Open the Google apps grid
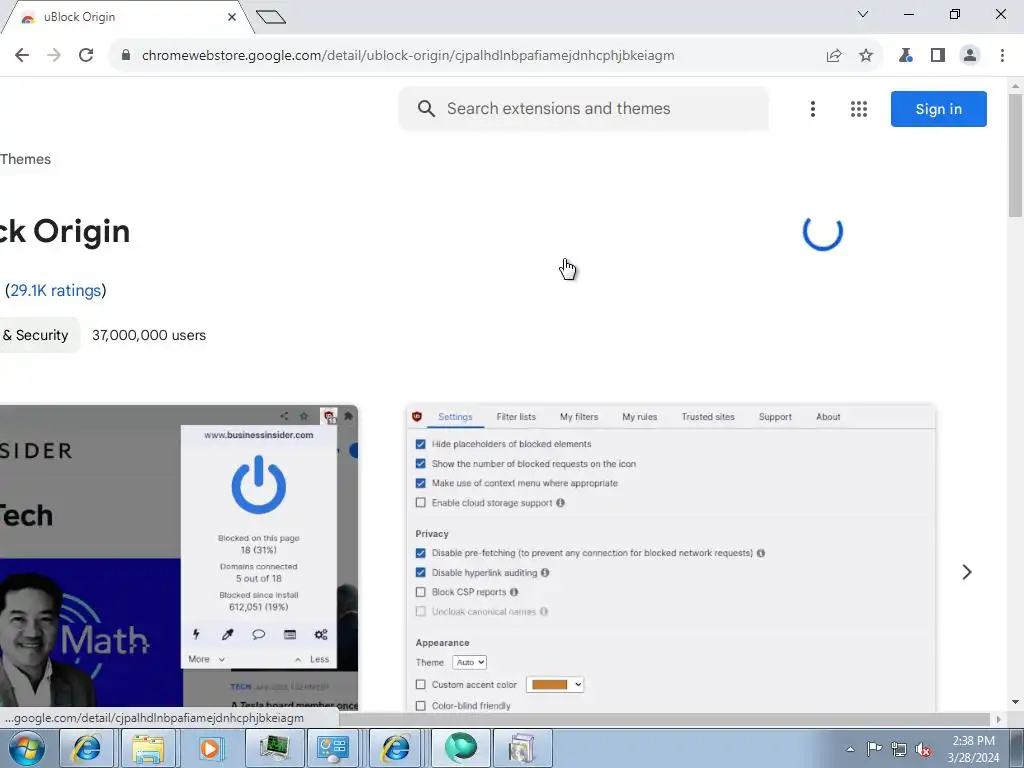 (859, 109)
